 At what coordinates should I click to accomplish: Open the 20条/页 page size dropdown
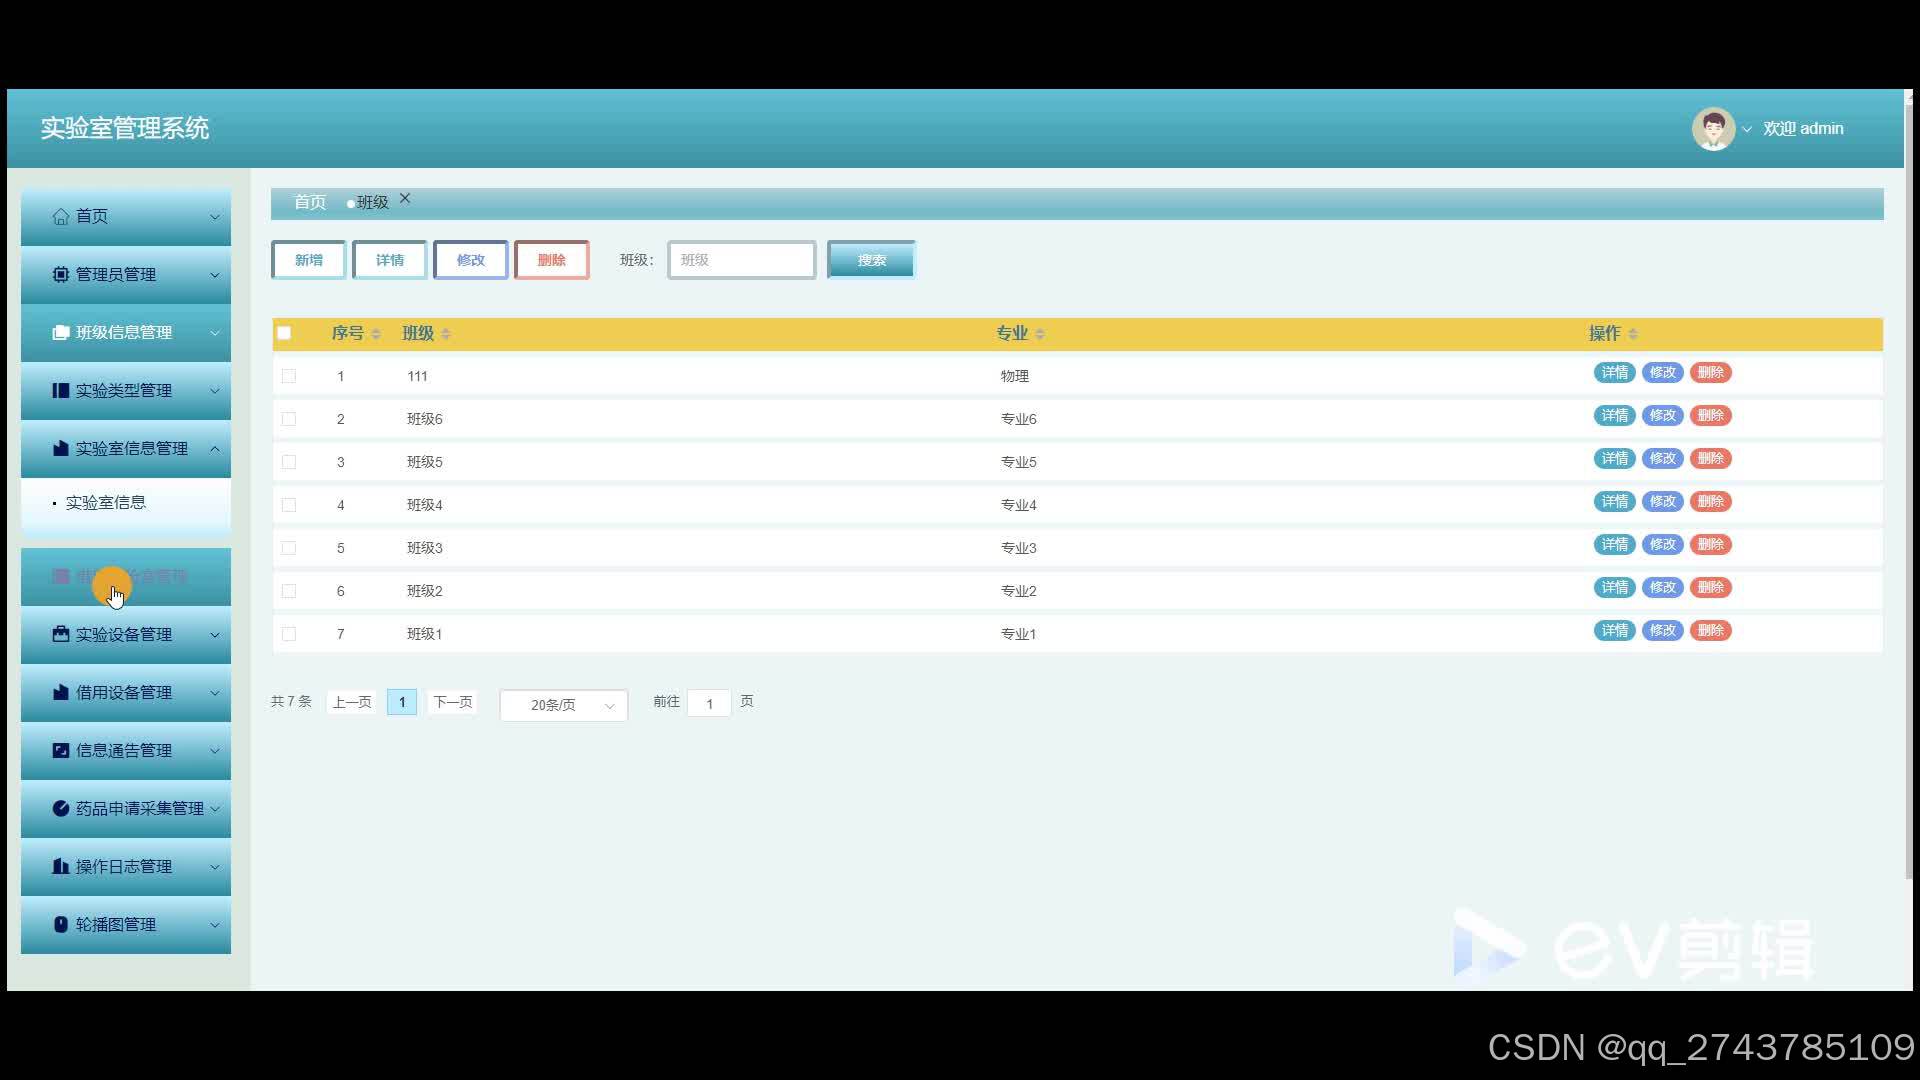[x=563, y=705]
